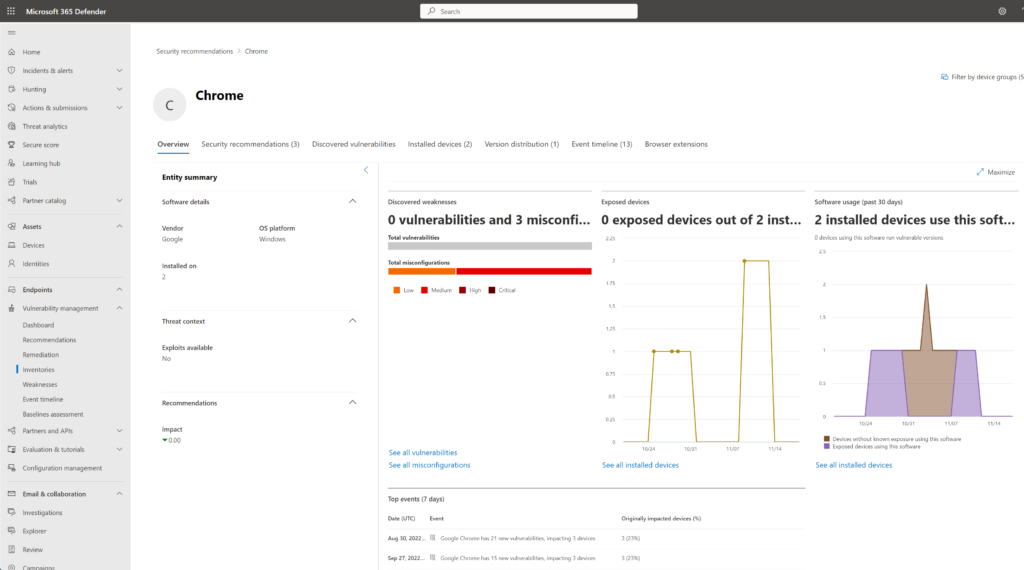Click the Hunting icon in sidebar
This screenshot has width=1024, height=570.
[11, 89]
